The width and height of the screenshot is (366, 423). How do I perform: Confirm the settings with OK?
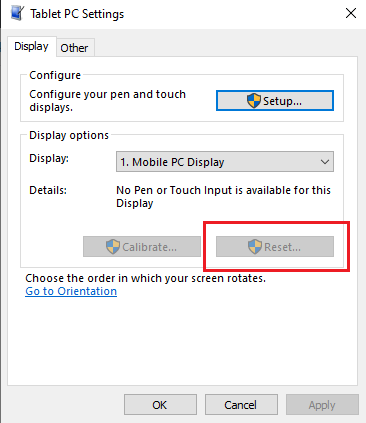point(160,405)
